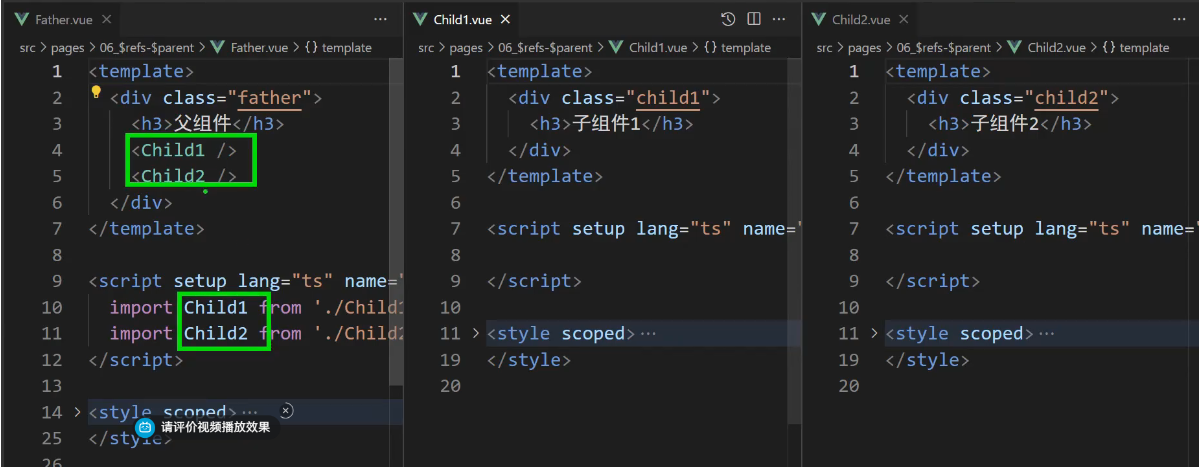The width and height of the screenshot is (1202, 468).
Task: Click the script setup tag in Child1.vue line 7
Action: coord(645,229)
